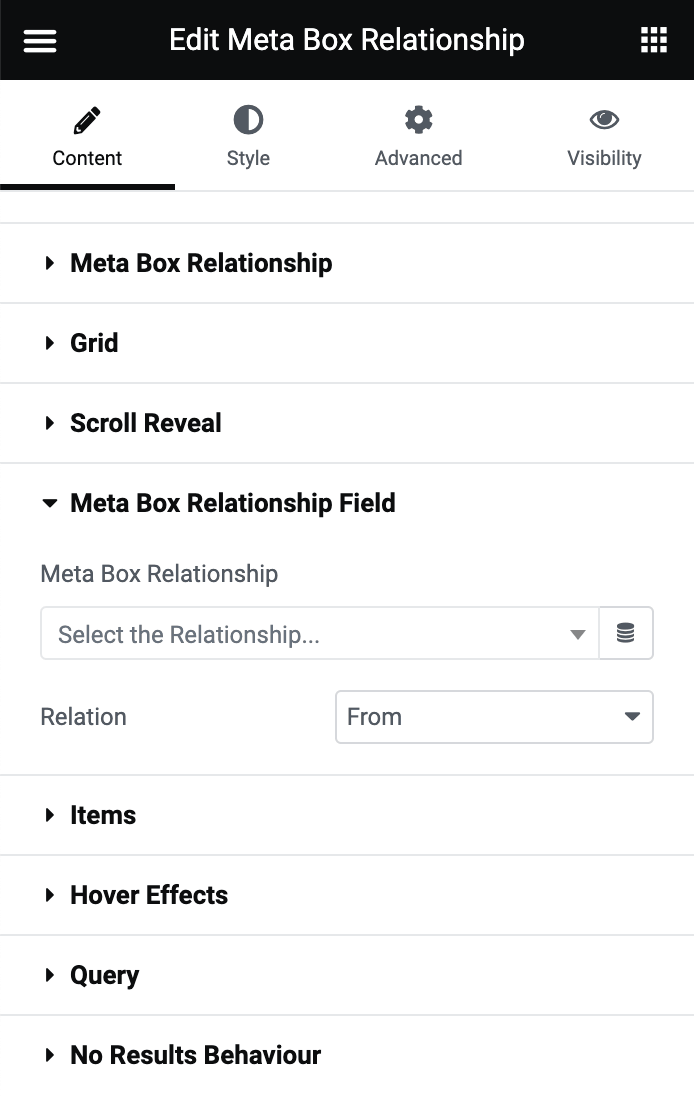
Task: Click the caret arrow on the Relationship selector
Action: (x=578, y=632)
